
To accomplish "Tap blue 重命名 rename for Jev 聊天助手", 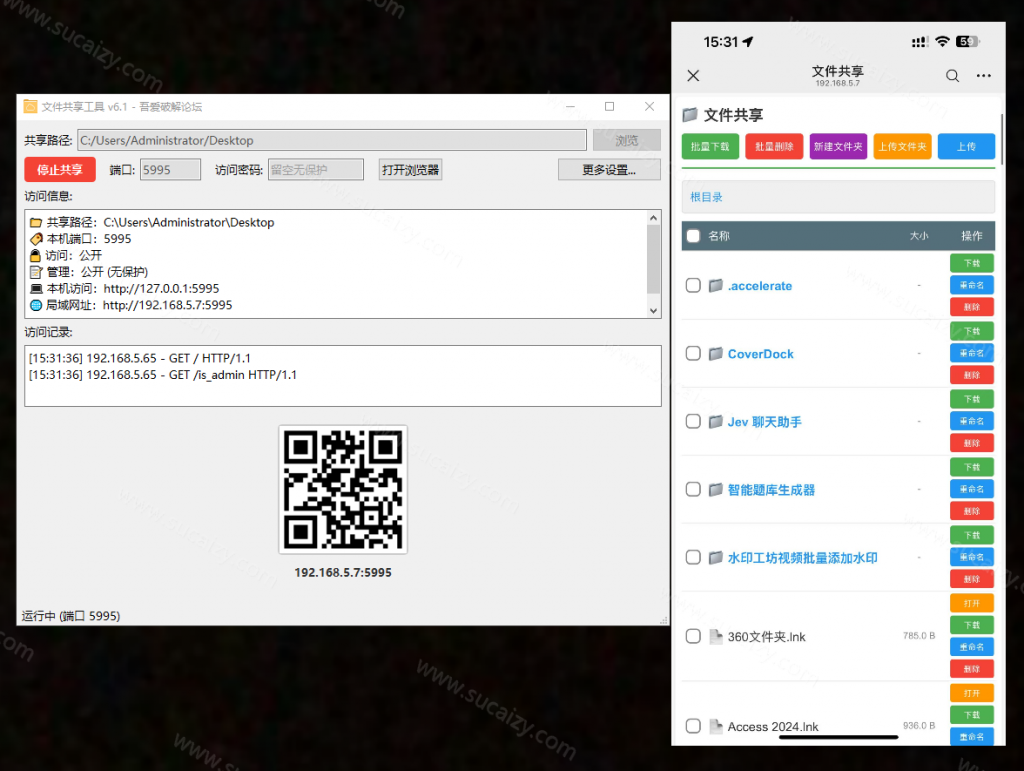I will pos(972,421).
